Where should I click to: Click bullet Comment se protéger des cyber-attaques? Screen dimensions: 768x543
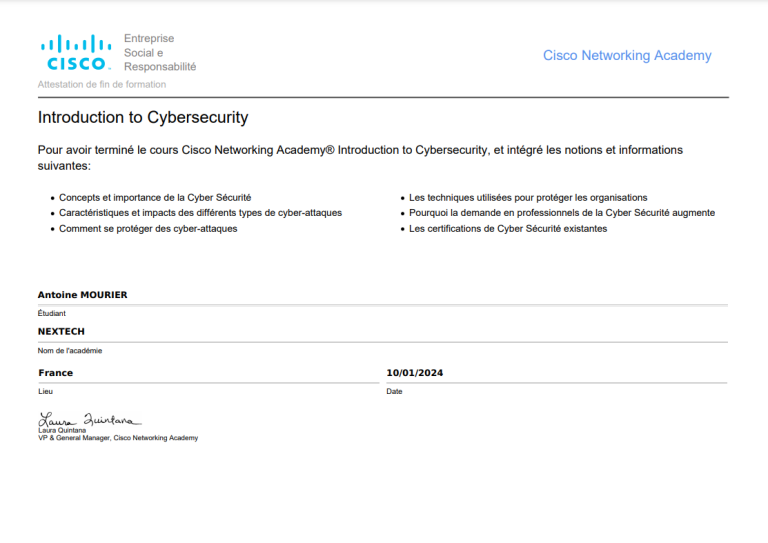tap(148, 229)
